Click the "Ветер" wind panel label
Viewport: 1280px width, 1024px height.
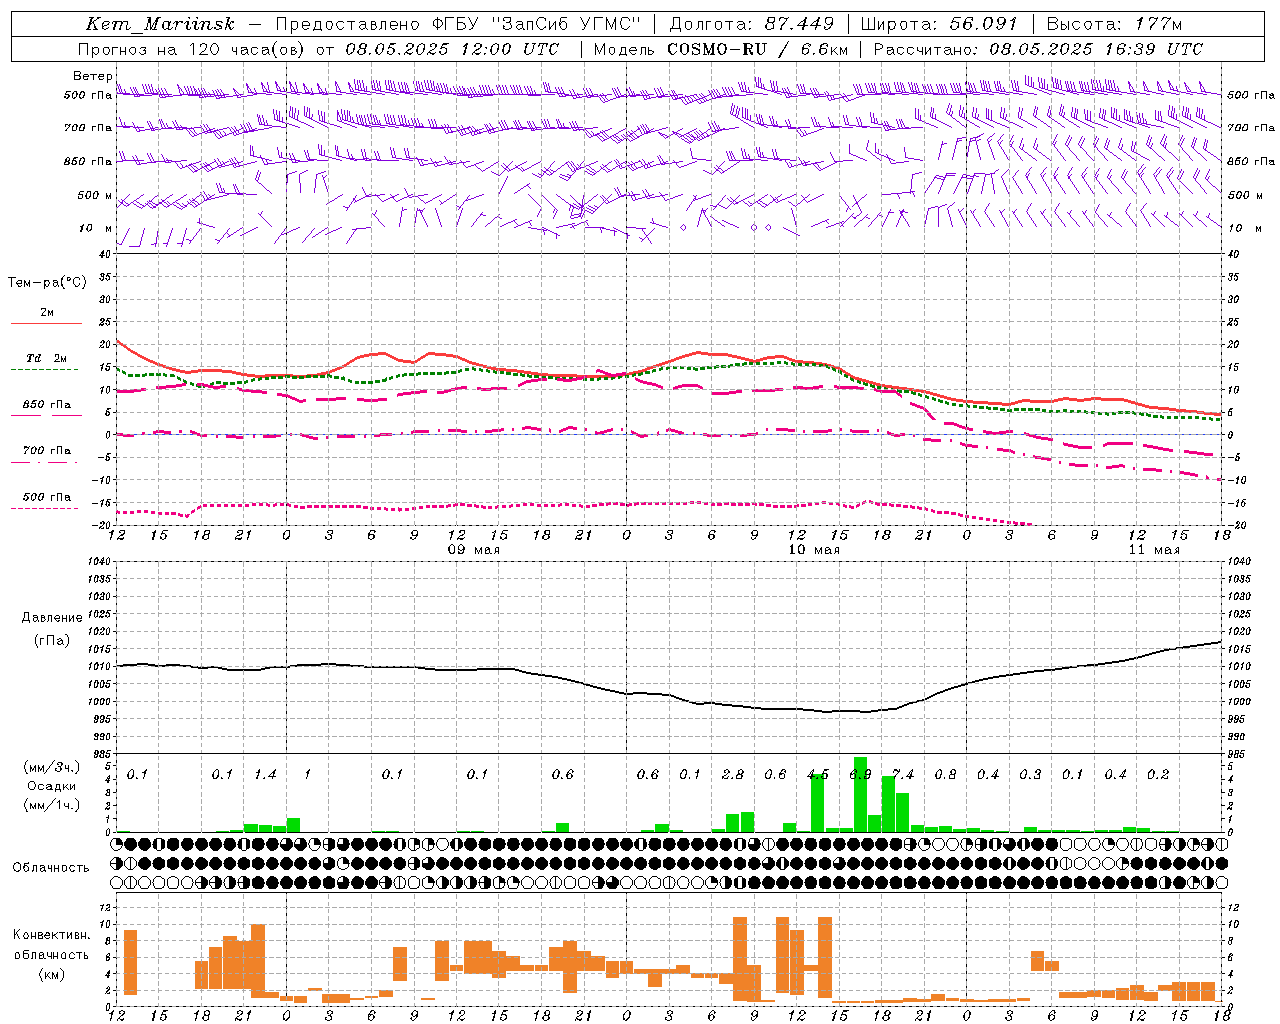point(92,76)
